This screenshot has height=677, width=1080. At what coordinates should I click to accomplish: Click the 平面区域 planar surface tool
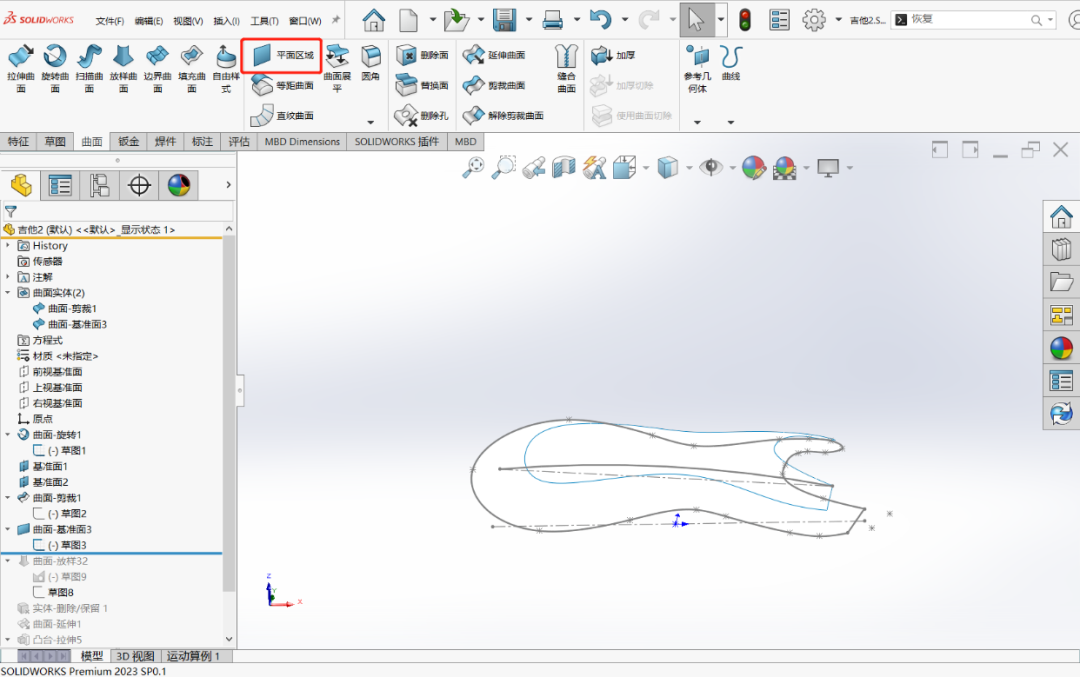pos(282,55)
